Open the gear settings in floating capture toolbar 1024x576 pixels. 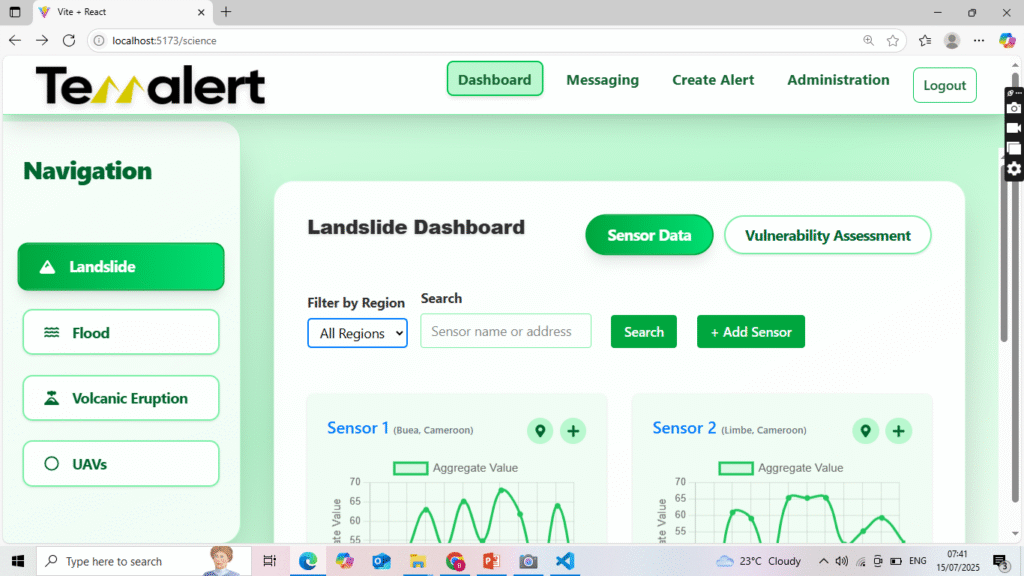point(1014,169)
